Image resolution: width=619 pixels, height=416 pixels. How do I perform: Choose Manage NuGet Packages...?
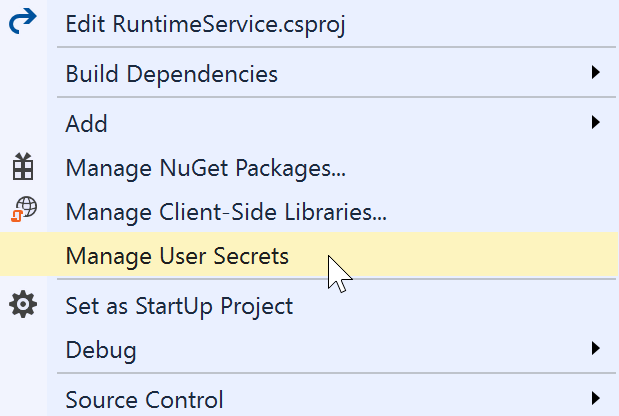(x=310, y=168)
